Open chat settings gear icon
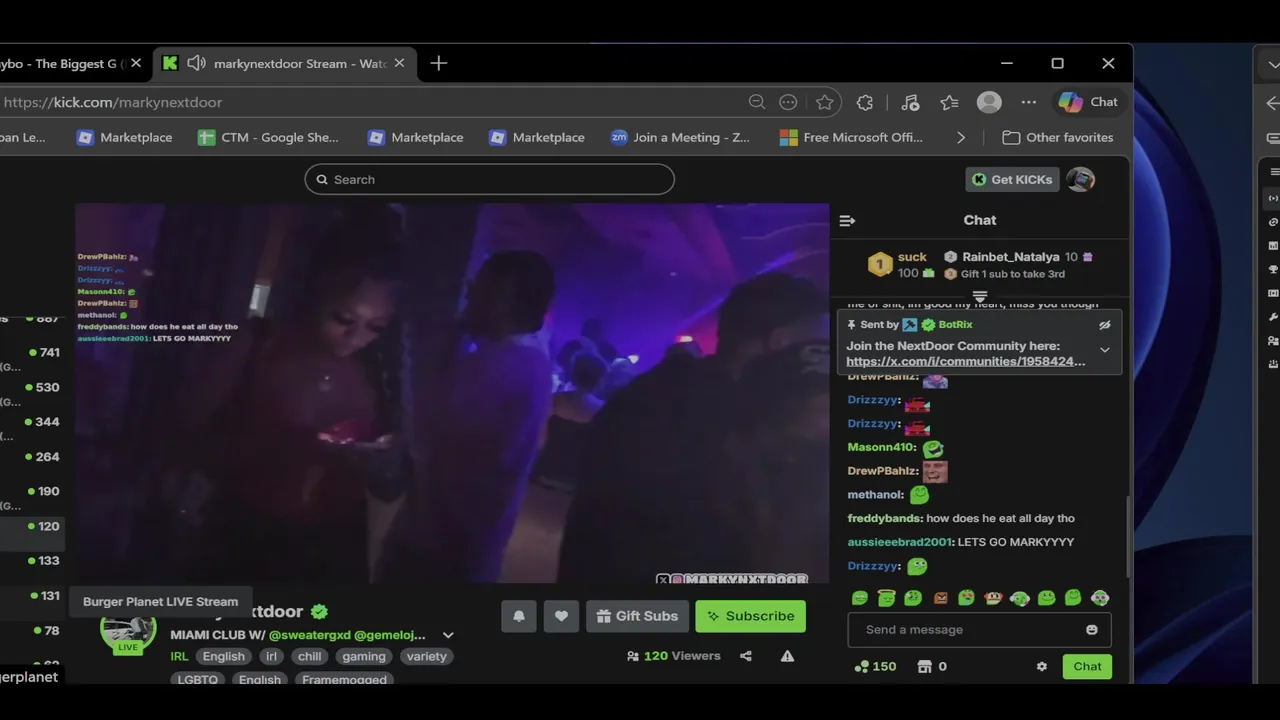 click(x=1041, y=666)
